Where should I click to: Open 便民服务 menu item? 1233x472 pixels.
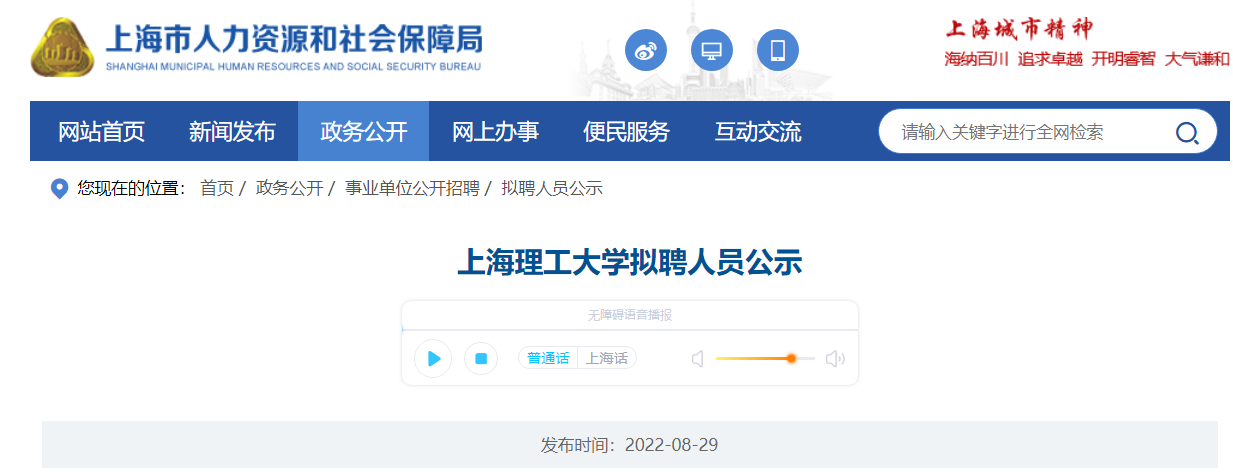click(627, 132)
